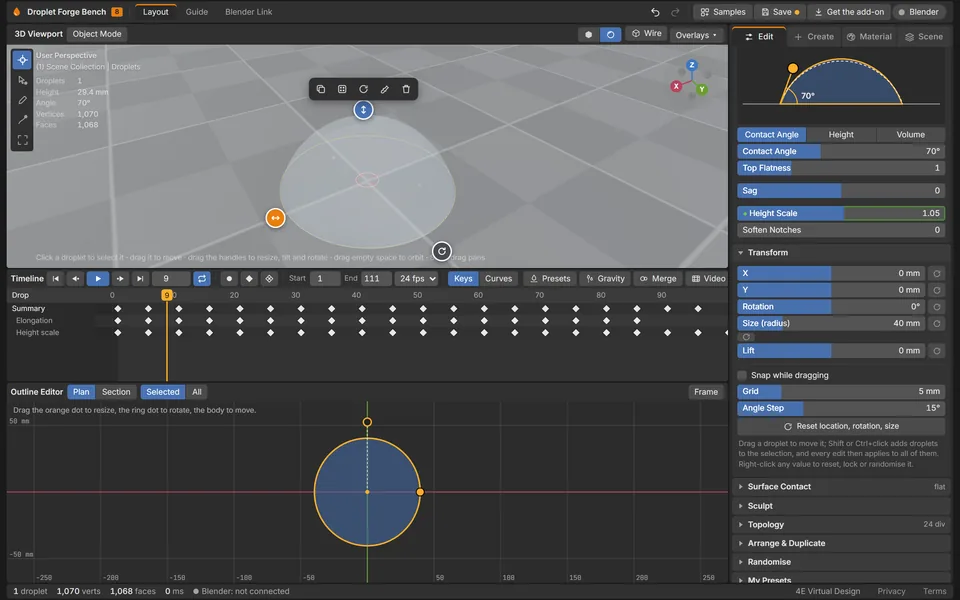
Task: Jump to timeline start
Action: click(x=56, y=279)
